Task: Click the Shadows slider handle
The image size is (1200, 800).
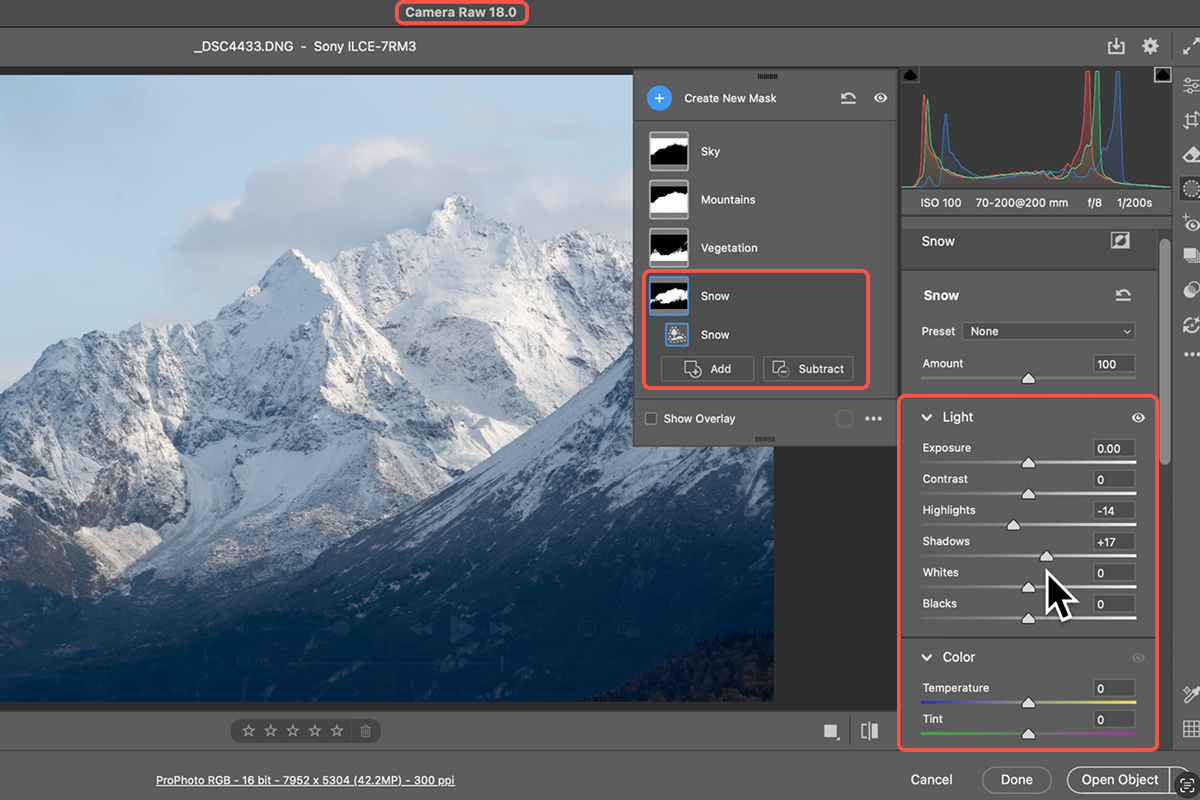Action: 1046,556
